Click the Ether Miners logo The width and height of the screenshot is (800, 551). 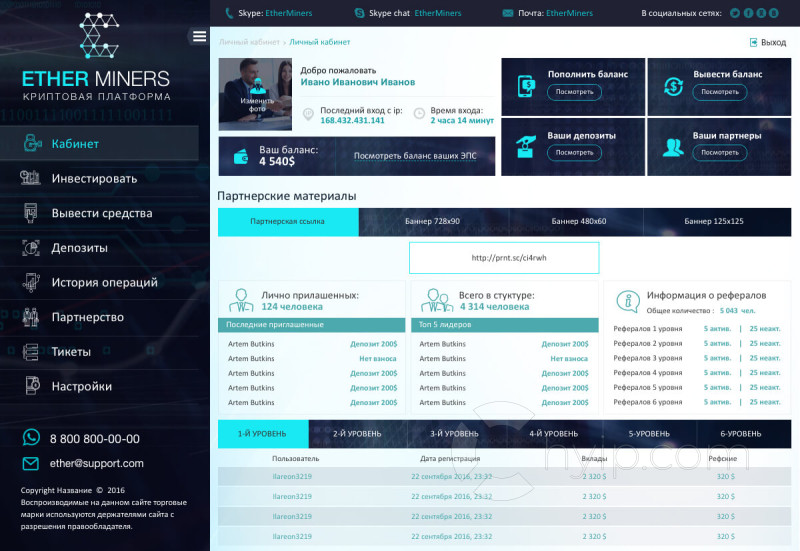[x=96, y=57]
